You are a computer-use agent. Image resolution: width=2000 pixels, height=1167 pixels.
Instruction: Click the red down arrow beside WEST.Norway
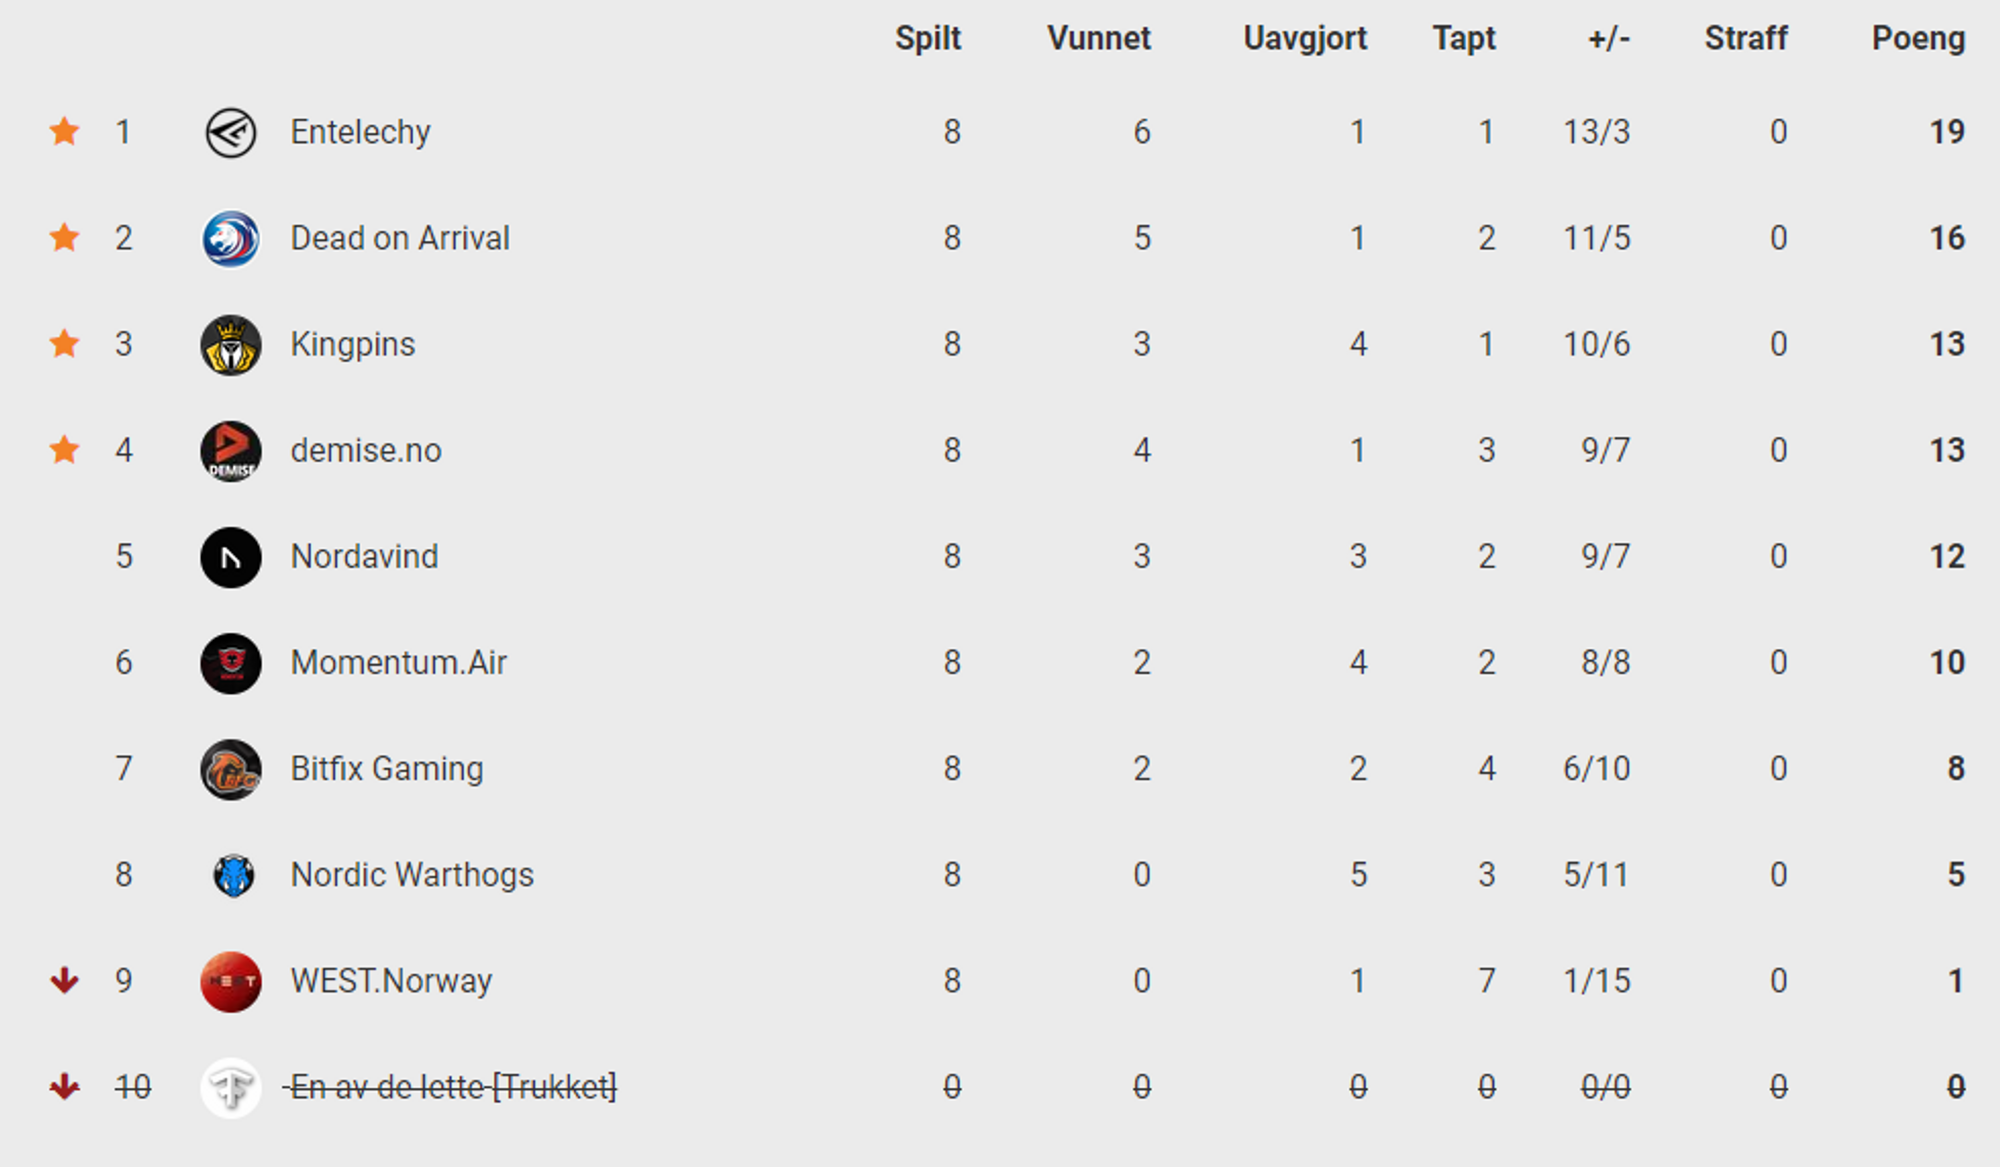tap(65, 980)
